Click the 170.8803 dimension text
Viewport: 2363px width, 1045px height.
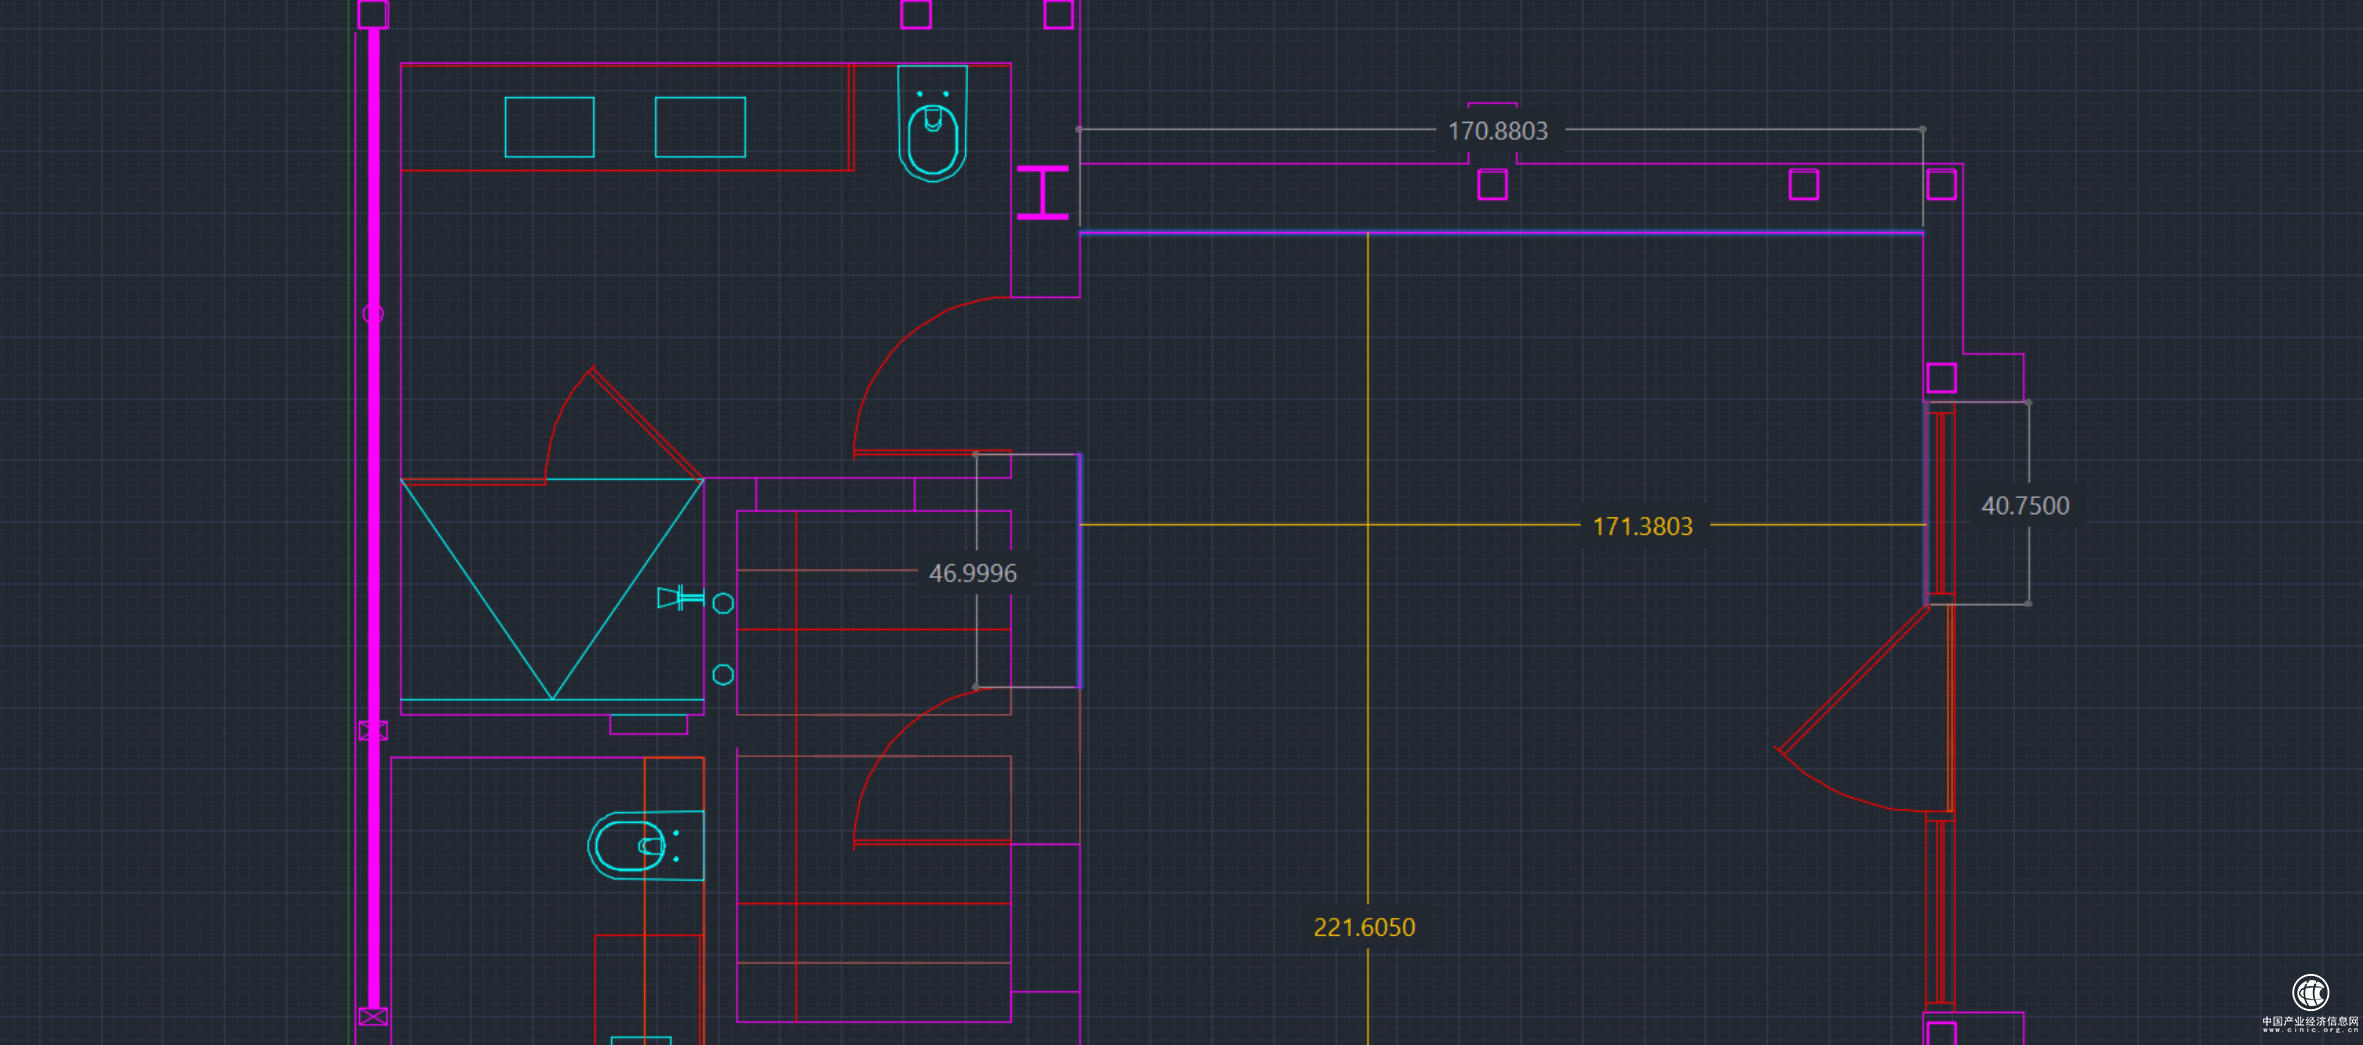[1497, 131]
